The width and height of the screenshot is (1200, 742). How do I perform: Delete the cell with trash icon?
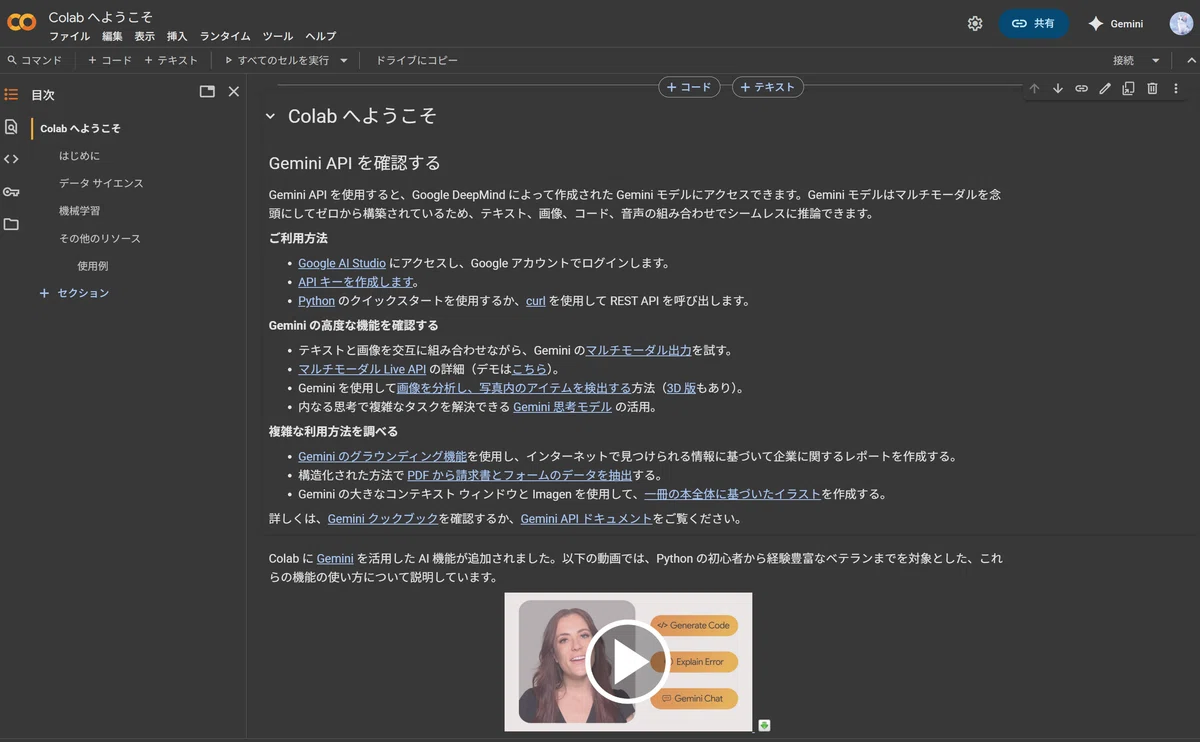click(x=1152, y=88)
